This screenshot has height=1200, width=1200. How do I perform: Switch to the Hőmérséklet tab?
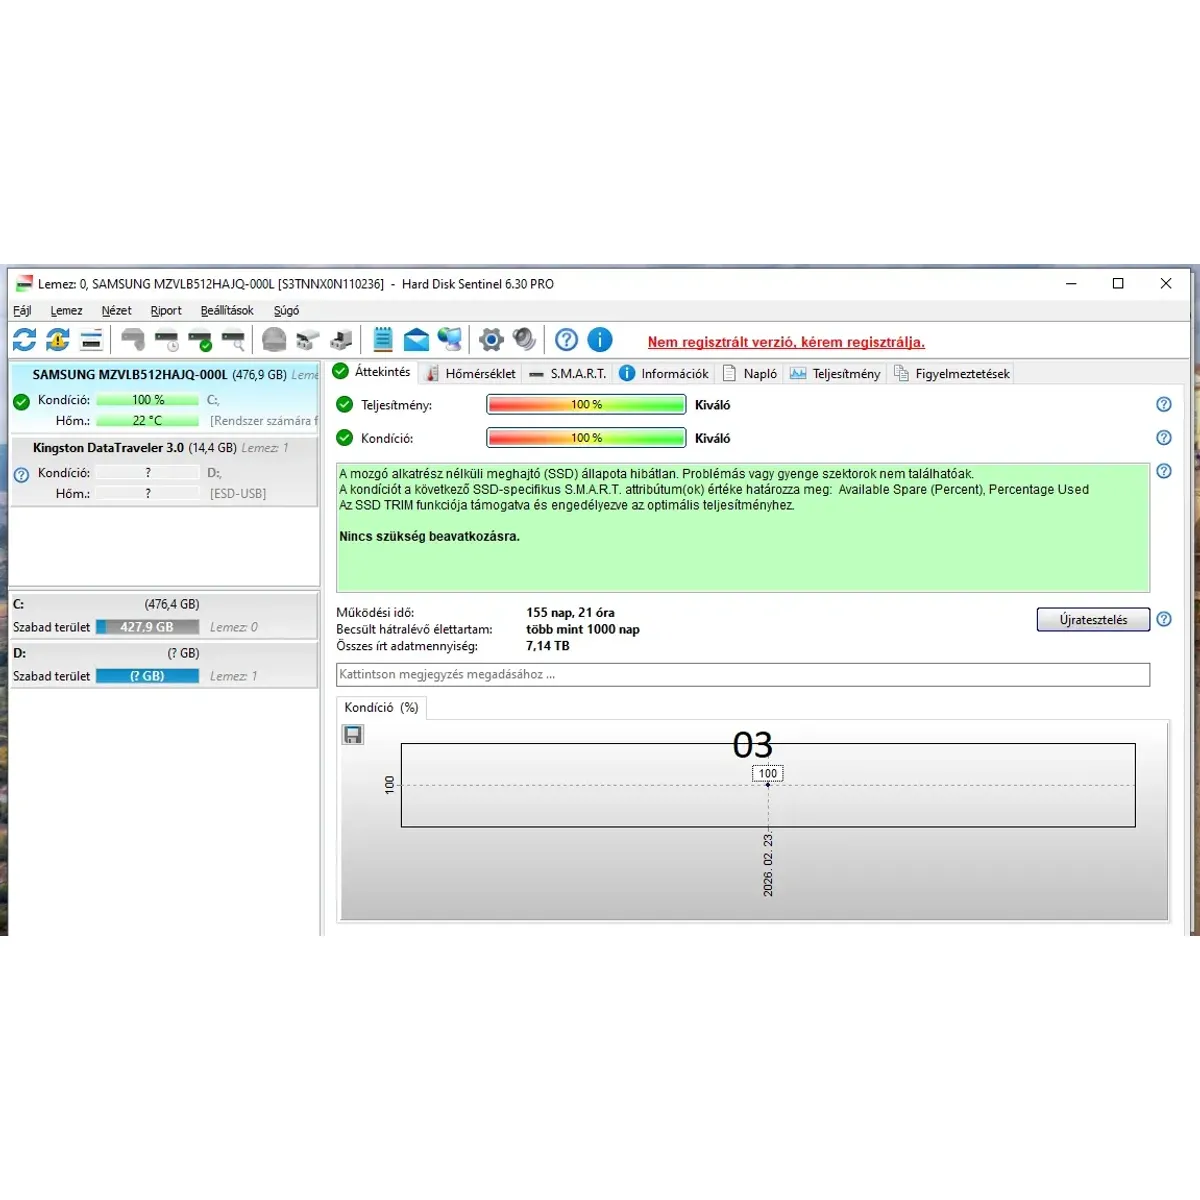[x=471, y=374]
